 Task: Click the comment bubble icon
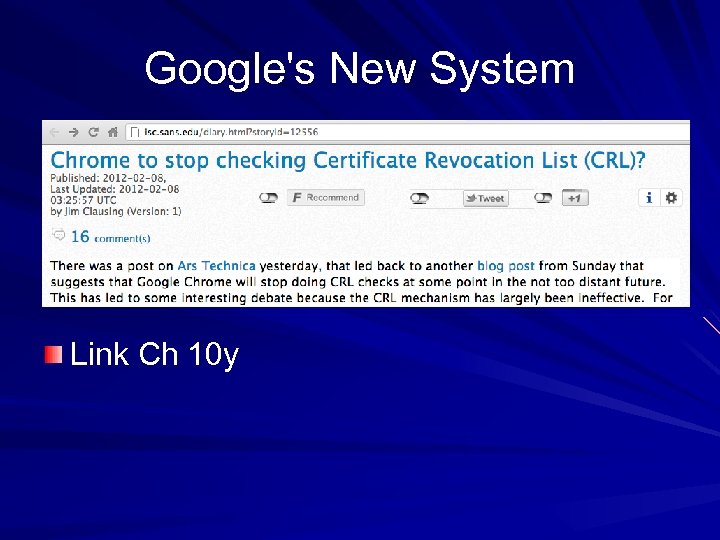[58, 235]
